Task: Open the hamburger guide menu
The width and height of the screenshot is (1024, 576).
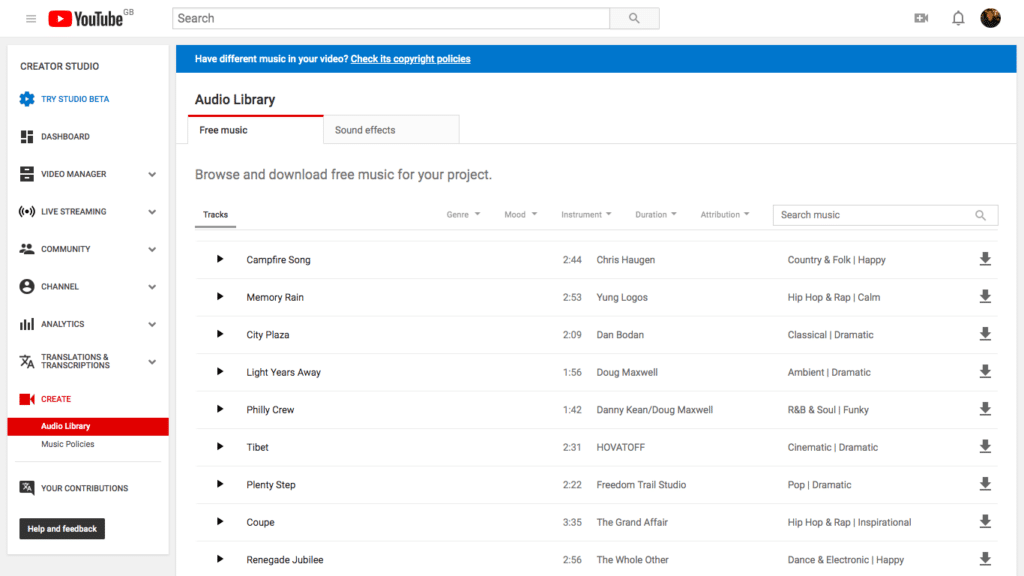Action: point(31,18)
